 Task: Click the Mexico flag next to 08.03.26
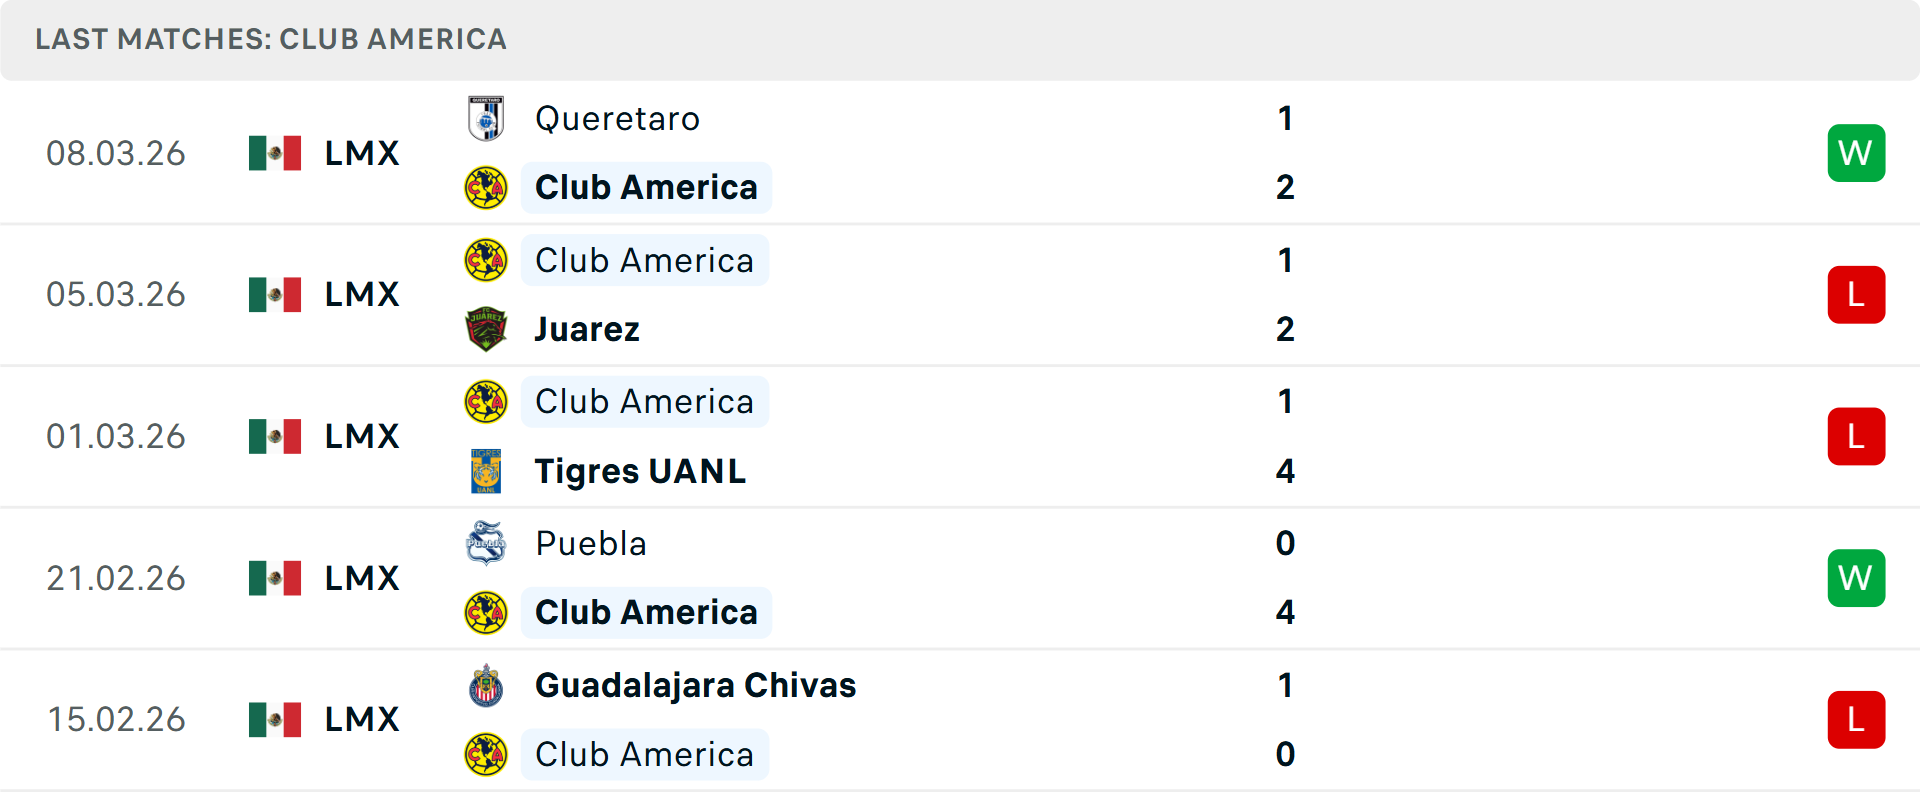[275, 153]
